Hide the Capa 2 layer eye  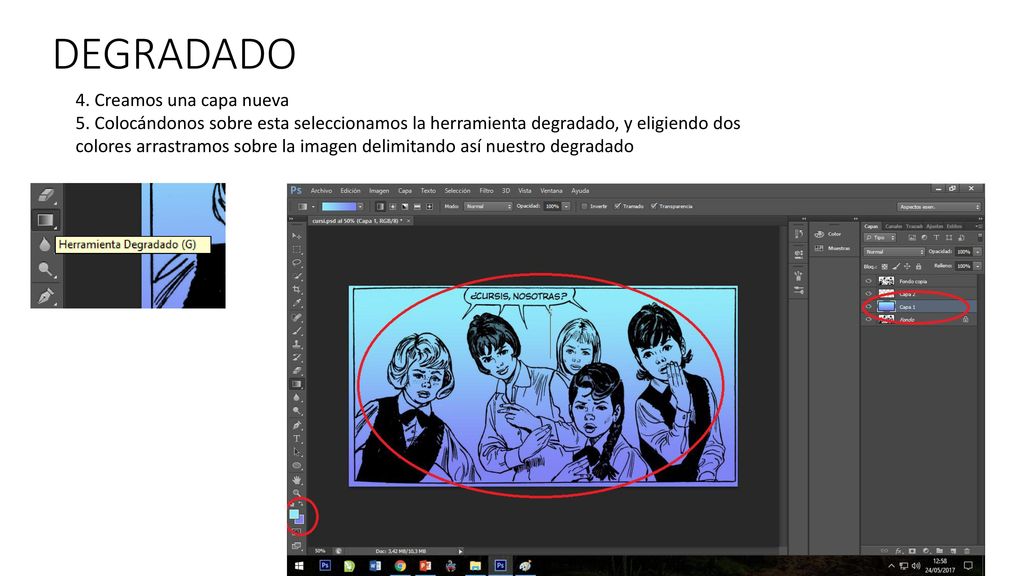pyautogui.click(x=869, y=294)
